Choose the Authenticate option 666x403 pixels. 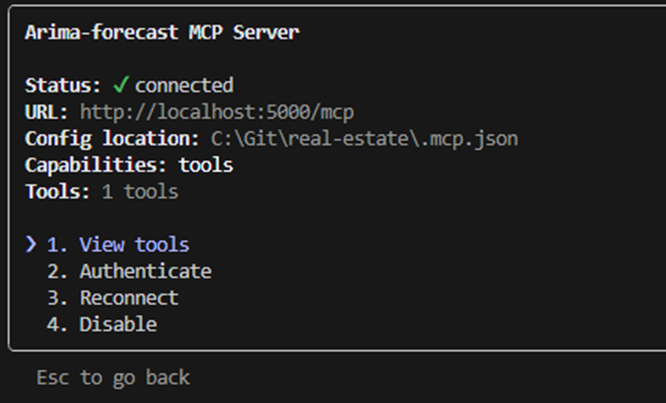[x=145, y=271]
